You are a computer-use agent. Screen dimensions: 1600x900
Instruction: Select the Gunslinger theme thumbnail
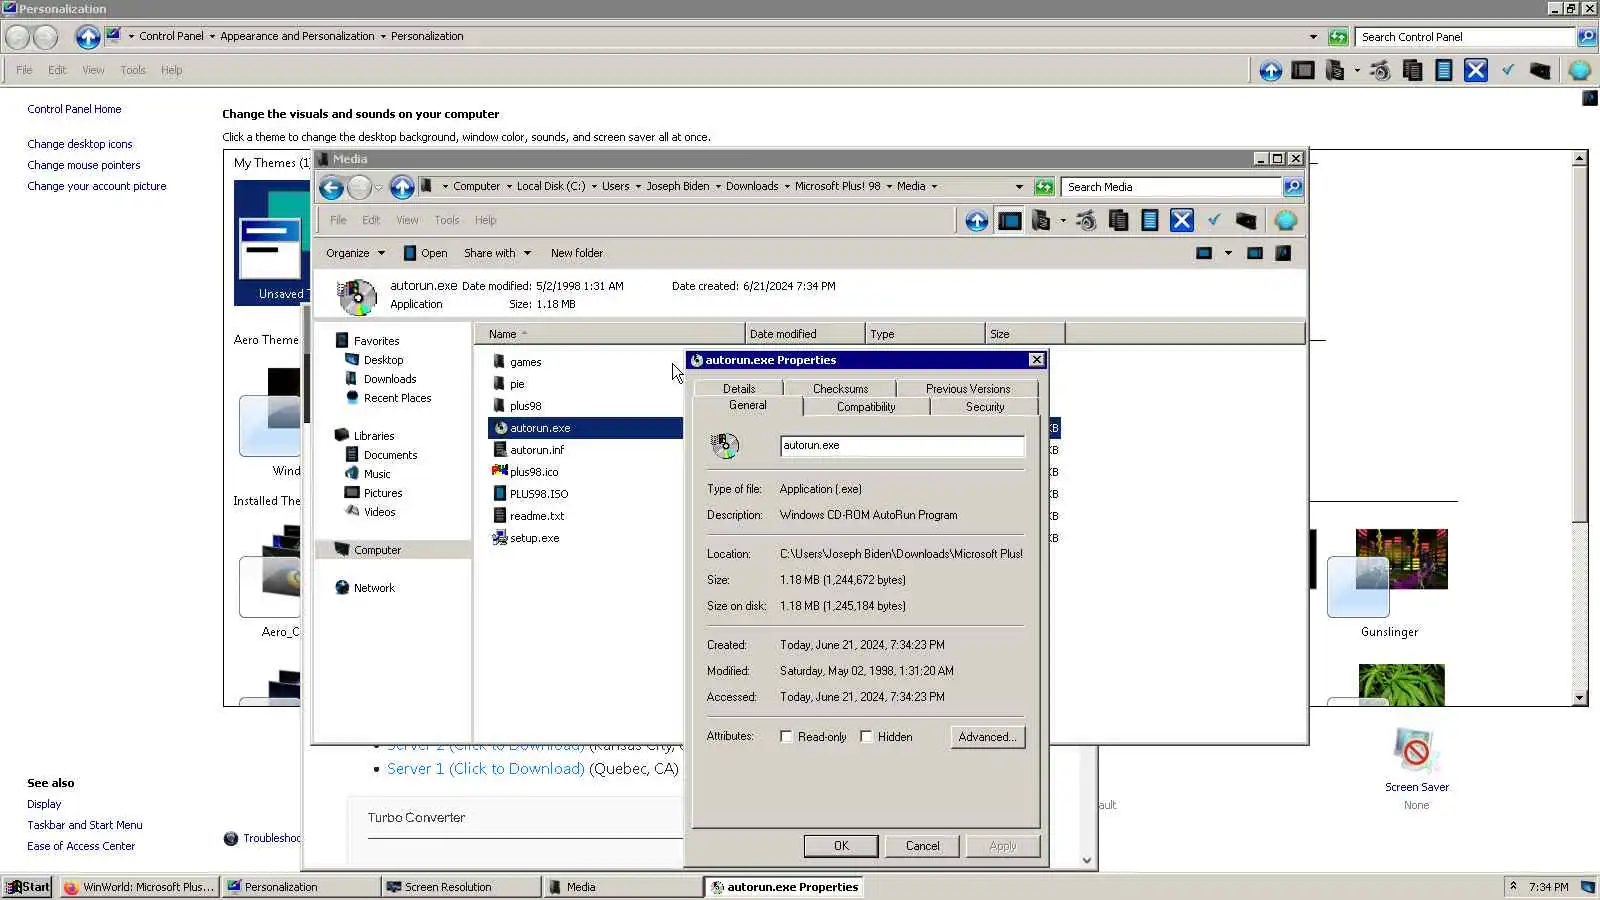(1389, 573)
